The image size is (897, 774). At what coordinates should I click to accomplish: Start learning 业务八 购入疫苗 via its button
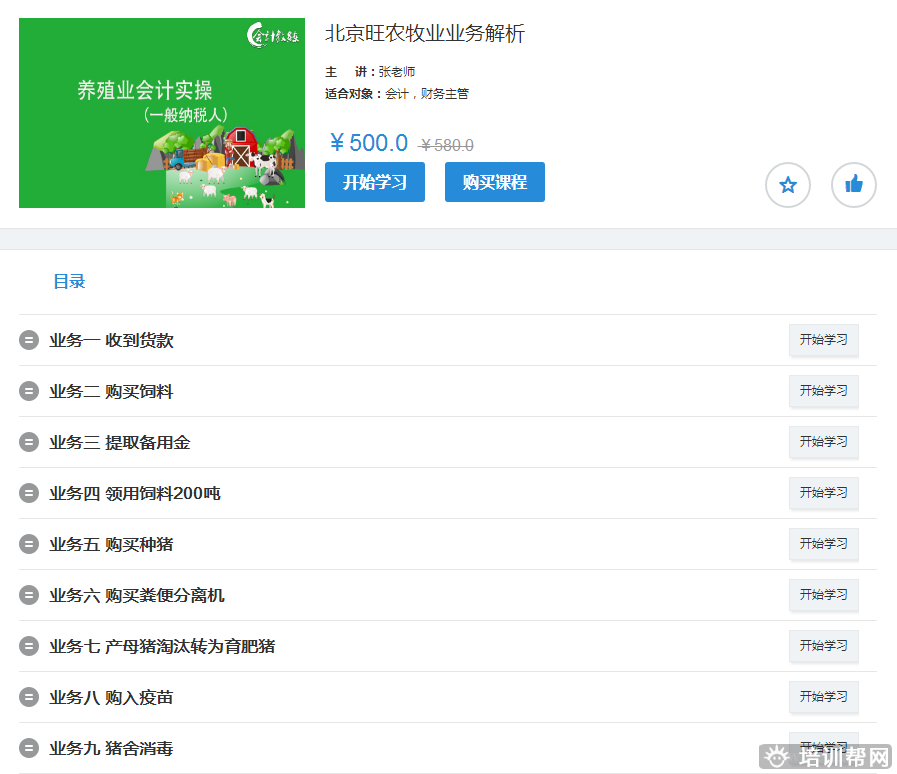824,697
